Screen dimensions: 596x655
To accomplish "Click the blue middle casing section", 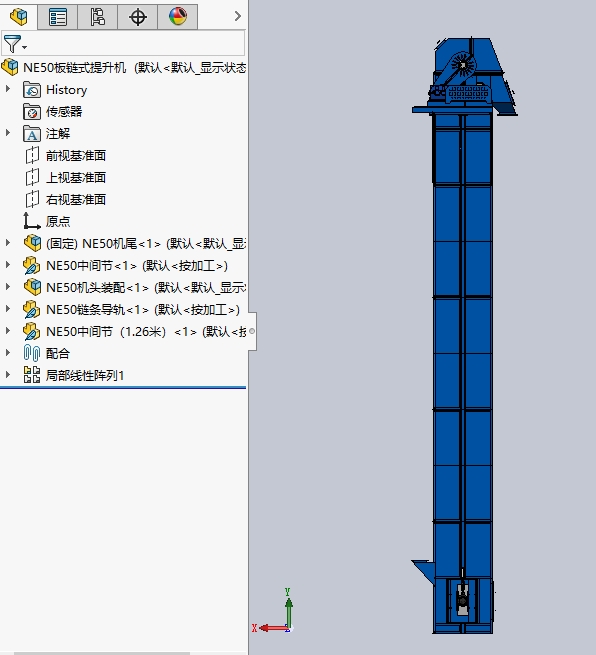I will [463, 353].
